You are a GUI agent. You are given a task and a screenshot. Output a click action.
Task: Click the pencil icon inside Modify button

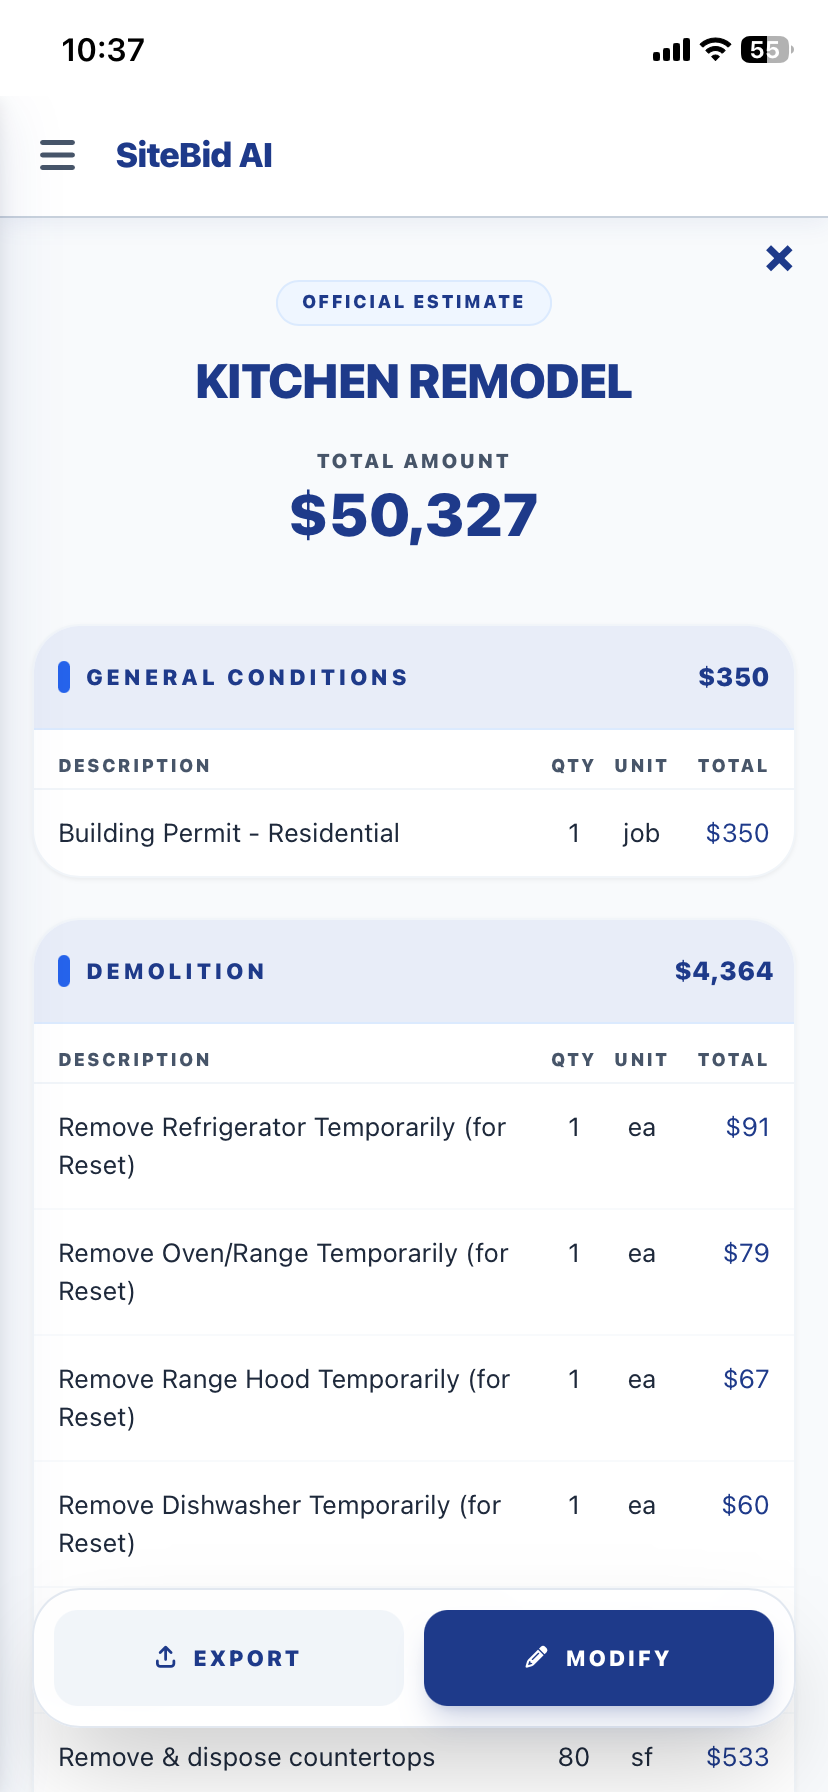click(x=538, y=1657)
